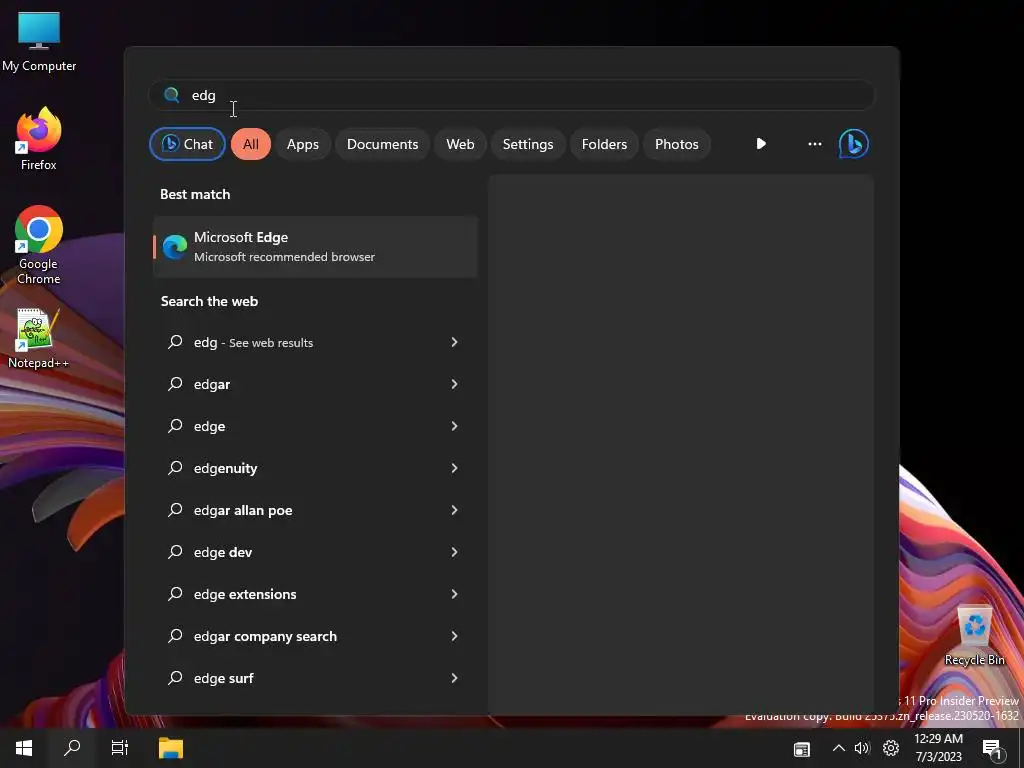
Task: Open the volume control in system tray
Action: click(x=862, y=748)
